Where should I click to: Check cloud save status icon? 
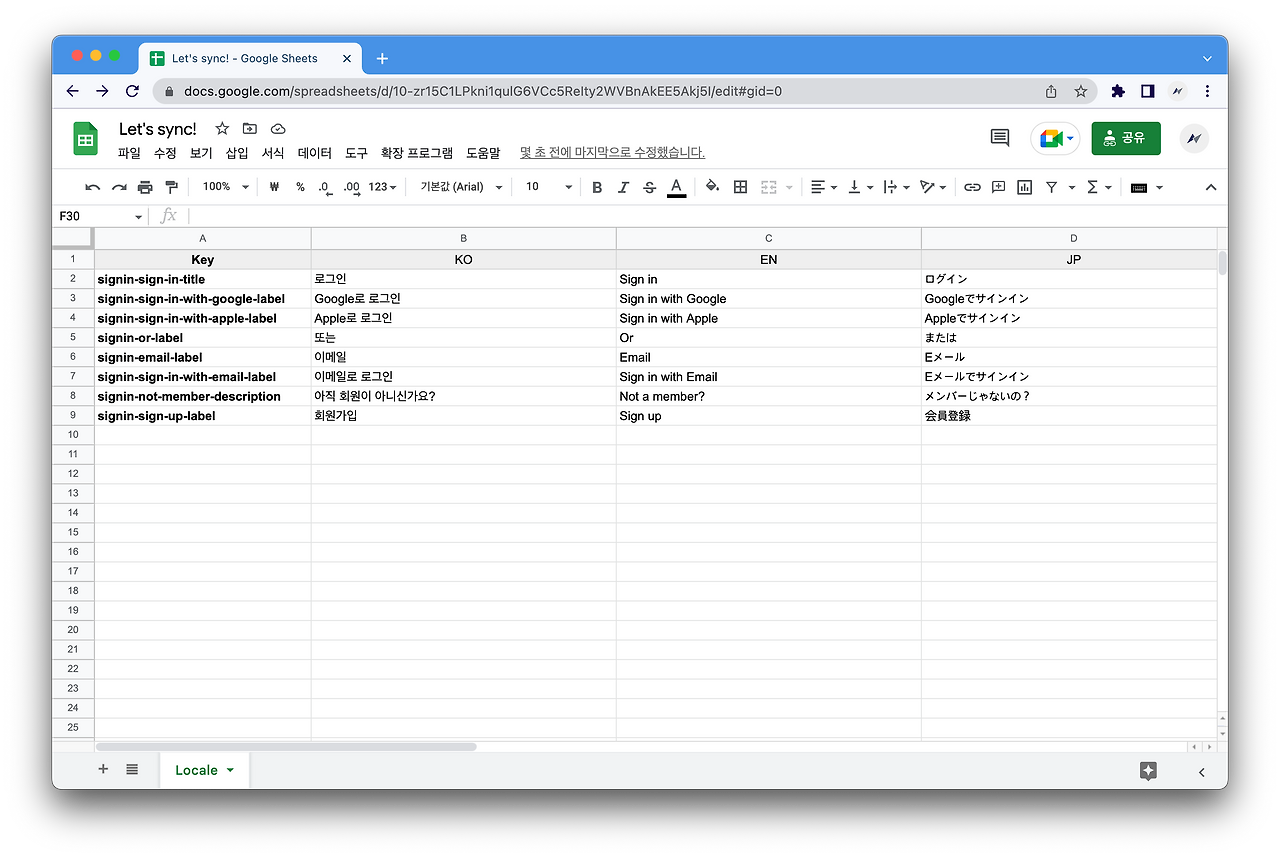[x=278, y=129]
